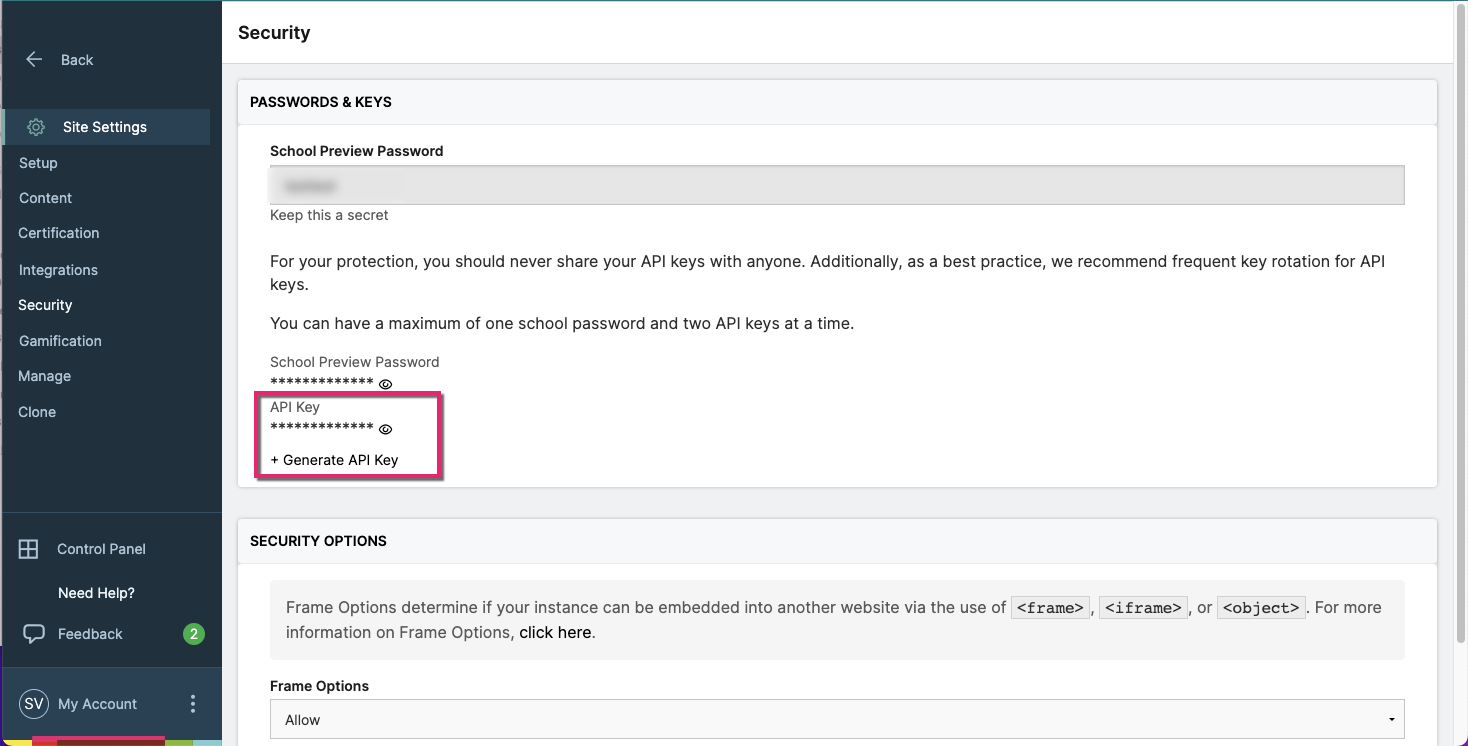Click the Feedback speech bubble icon

pos(34,634)
